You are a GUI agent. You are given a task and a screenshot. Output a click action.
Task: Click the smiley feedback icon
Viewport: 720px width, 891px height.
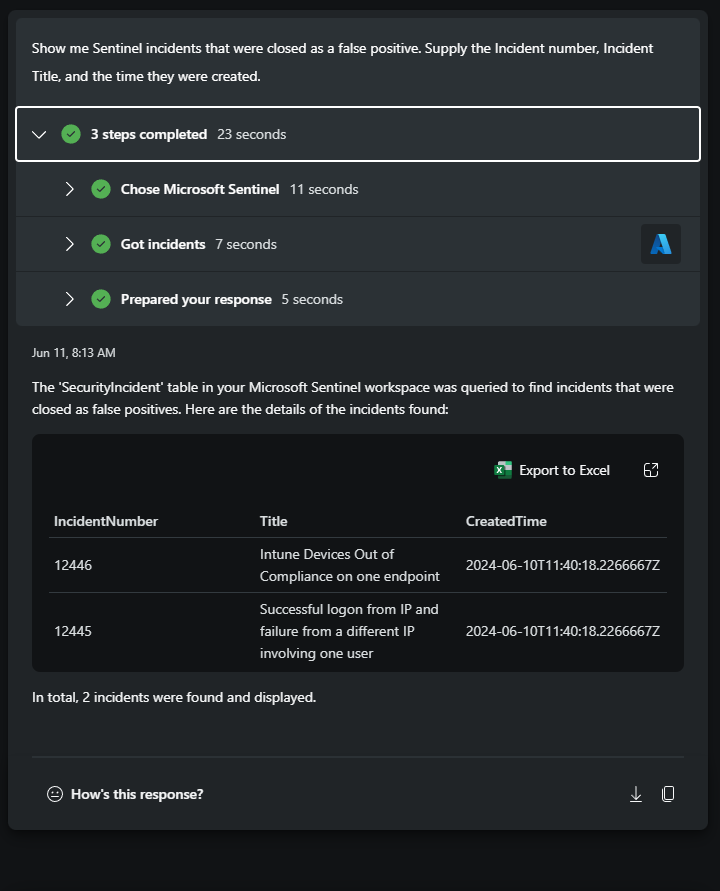pyautogui.click(x=55, y=794)
